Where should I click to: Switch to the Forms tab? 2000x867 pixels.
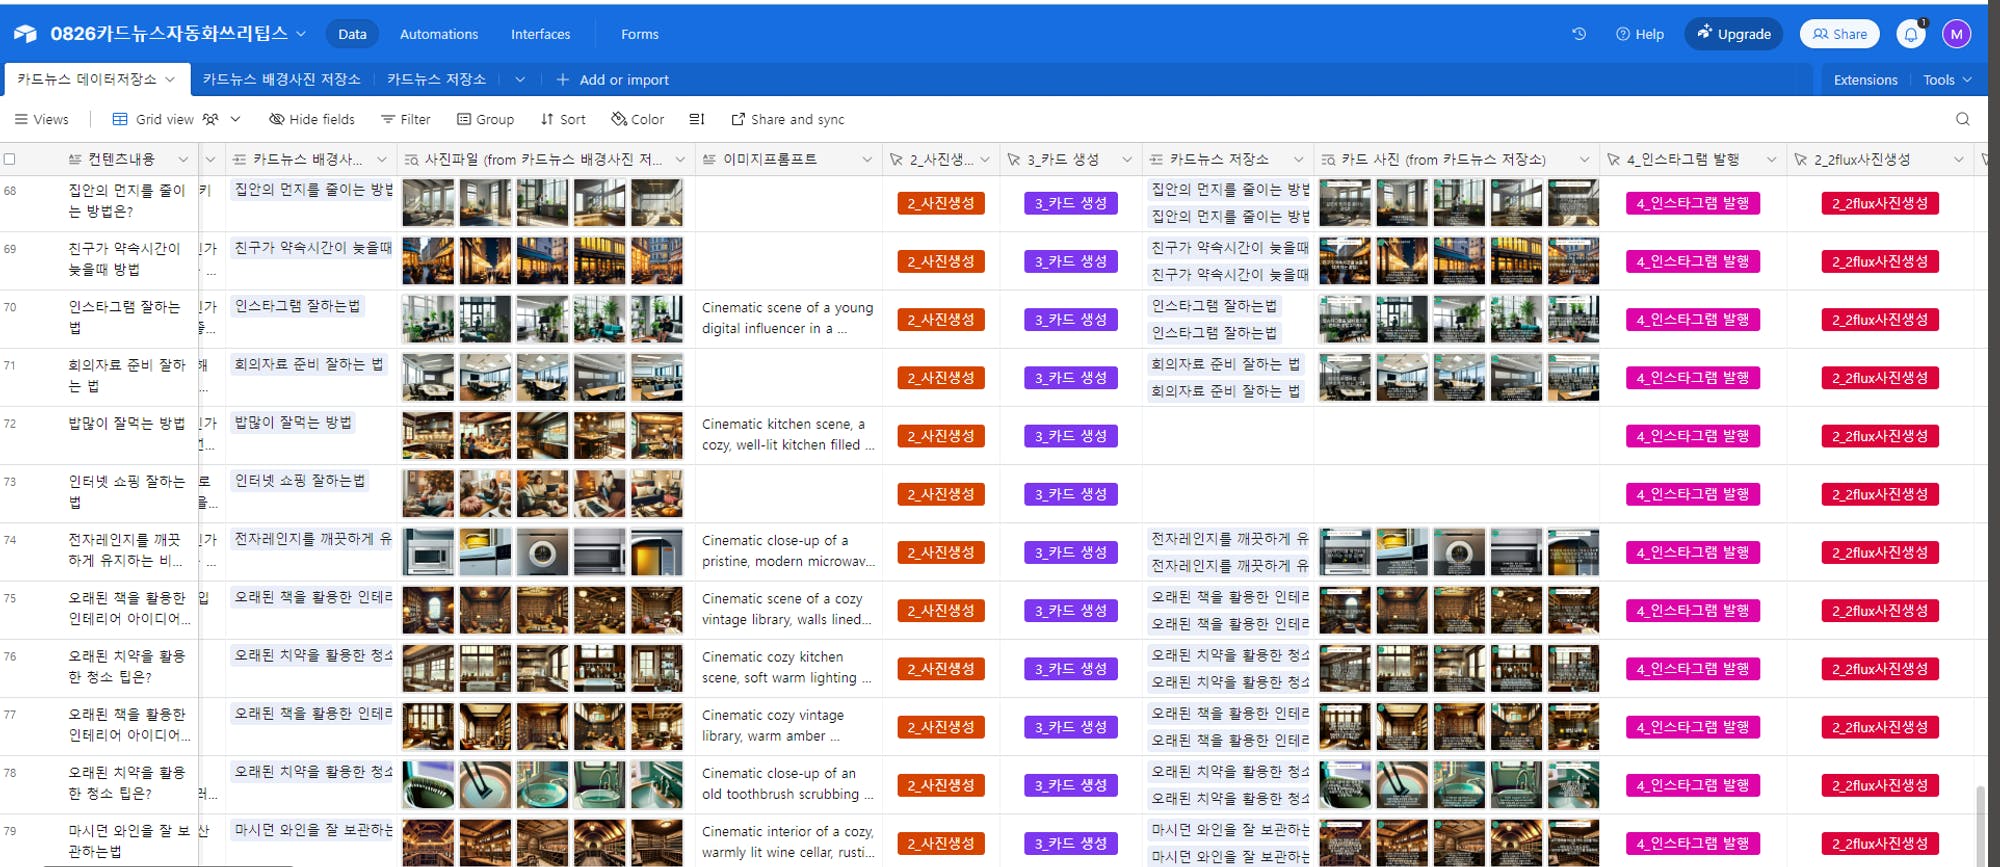pos(640,34)
